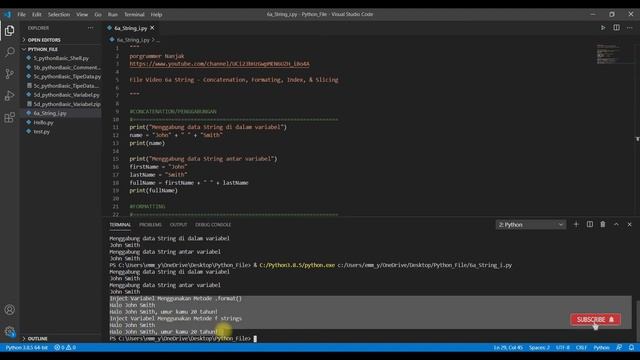Click terminal prompt input line
The image size is (640, 360).
click(x=182, y=339)
